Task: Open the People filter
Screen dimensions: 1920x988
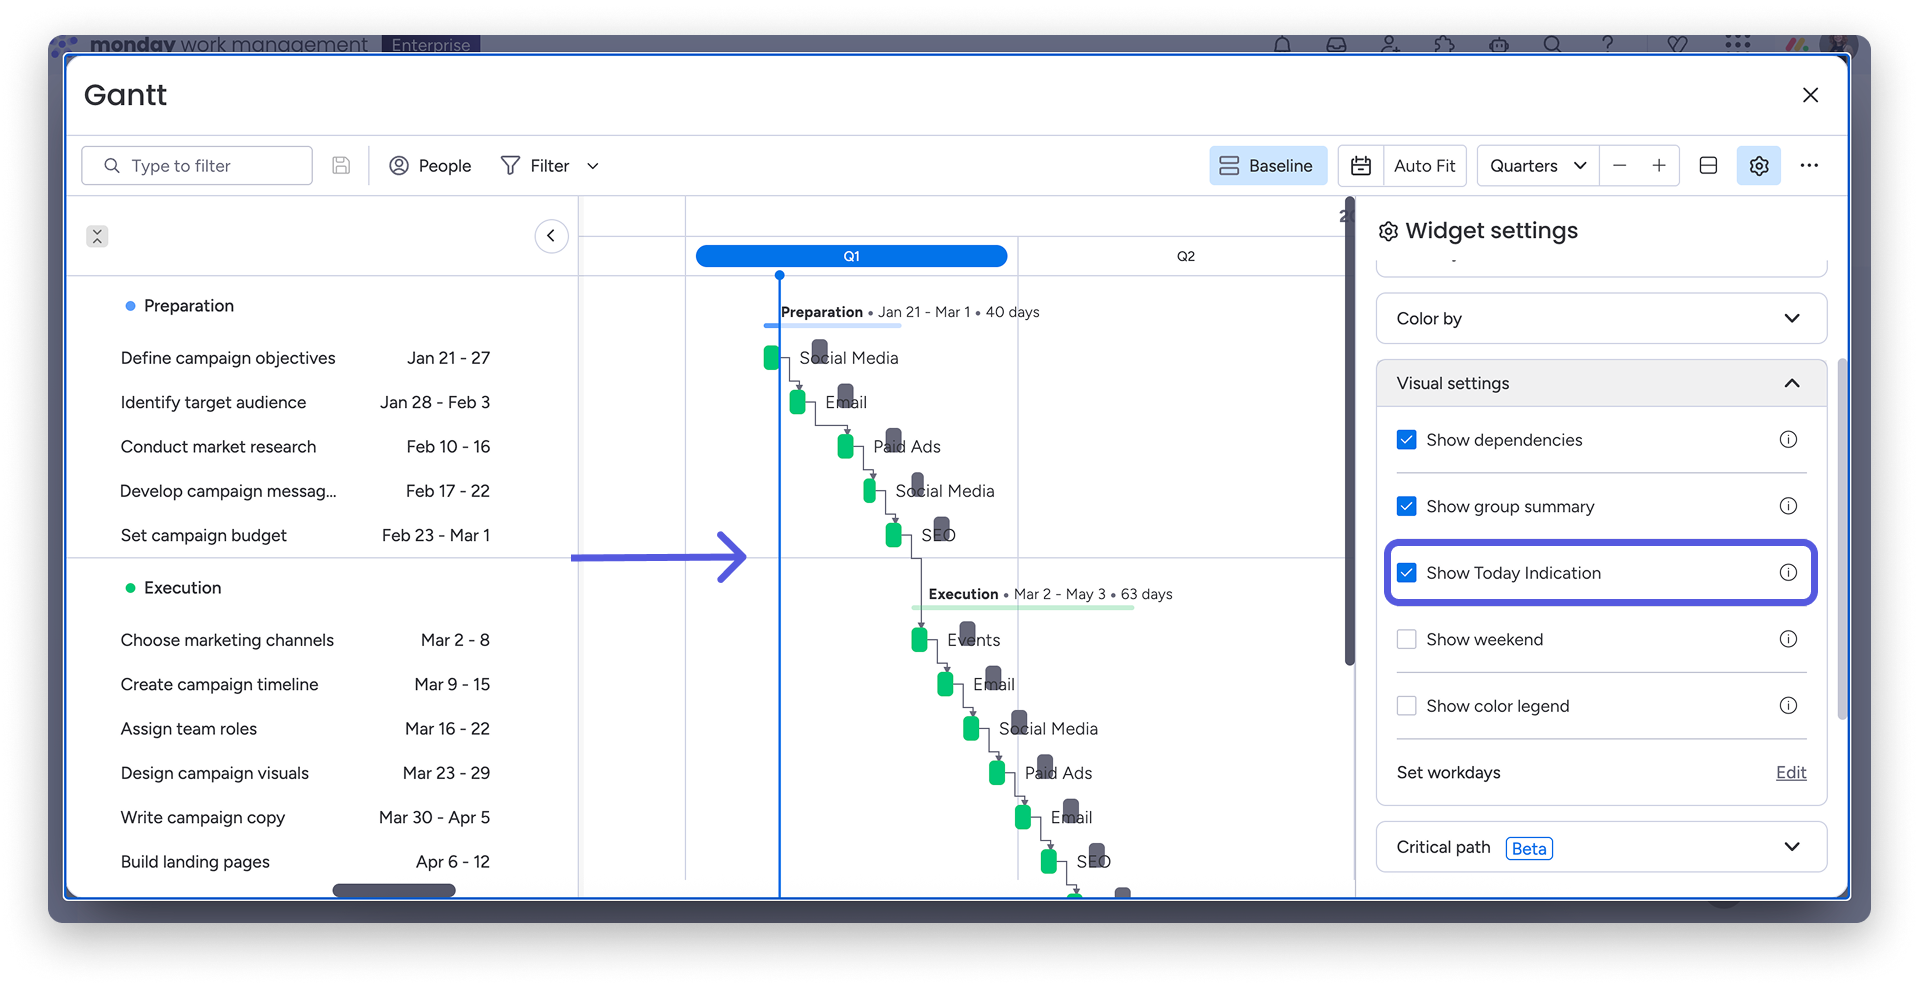Action: [x=430, y=166]
